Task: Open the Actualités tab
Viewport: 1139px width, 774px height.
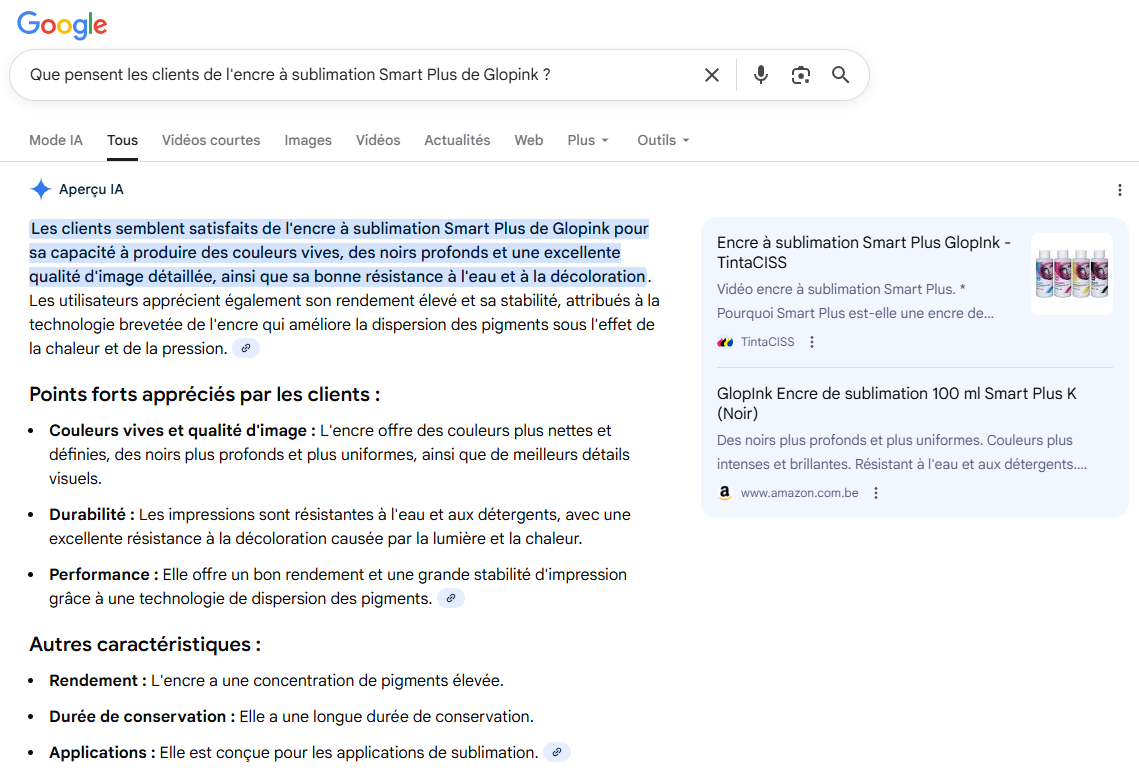Action: coord(457,140)
